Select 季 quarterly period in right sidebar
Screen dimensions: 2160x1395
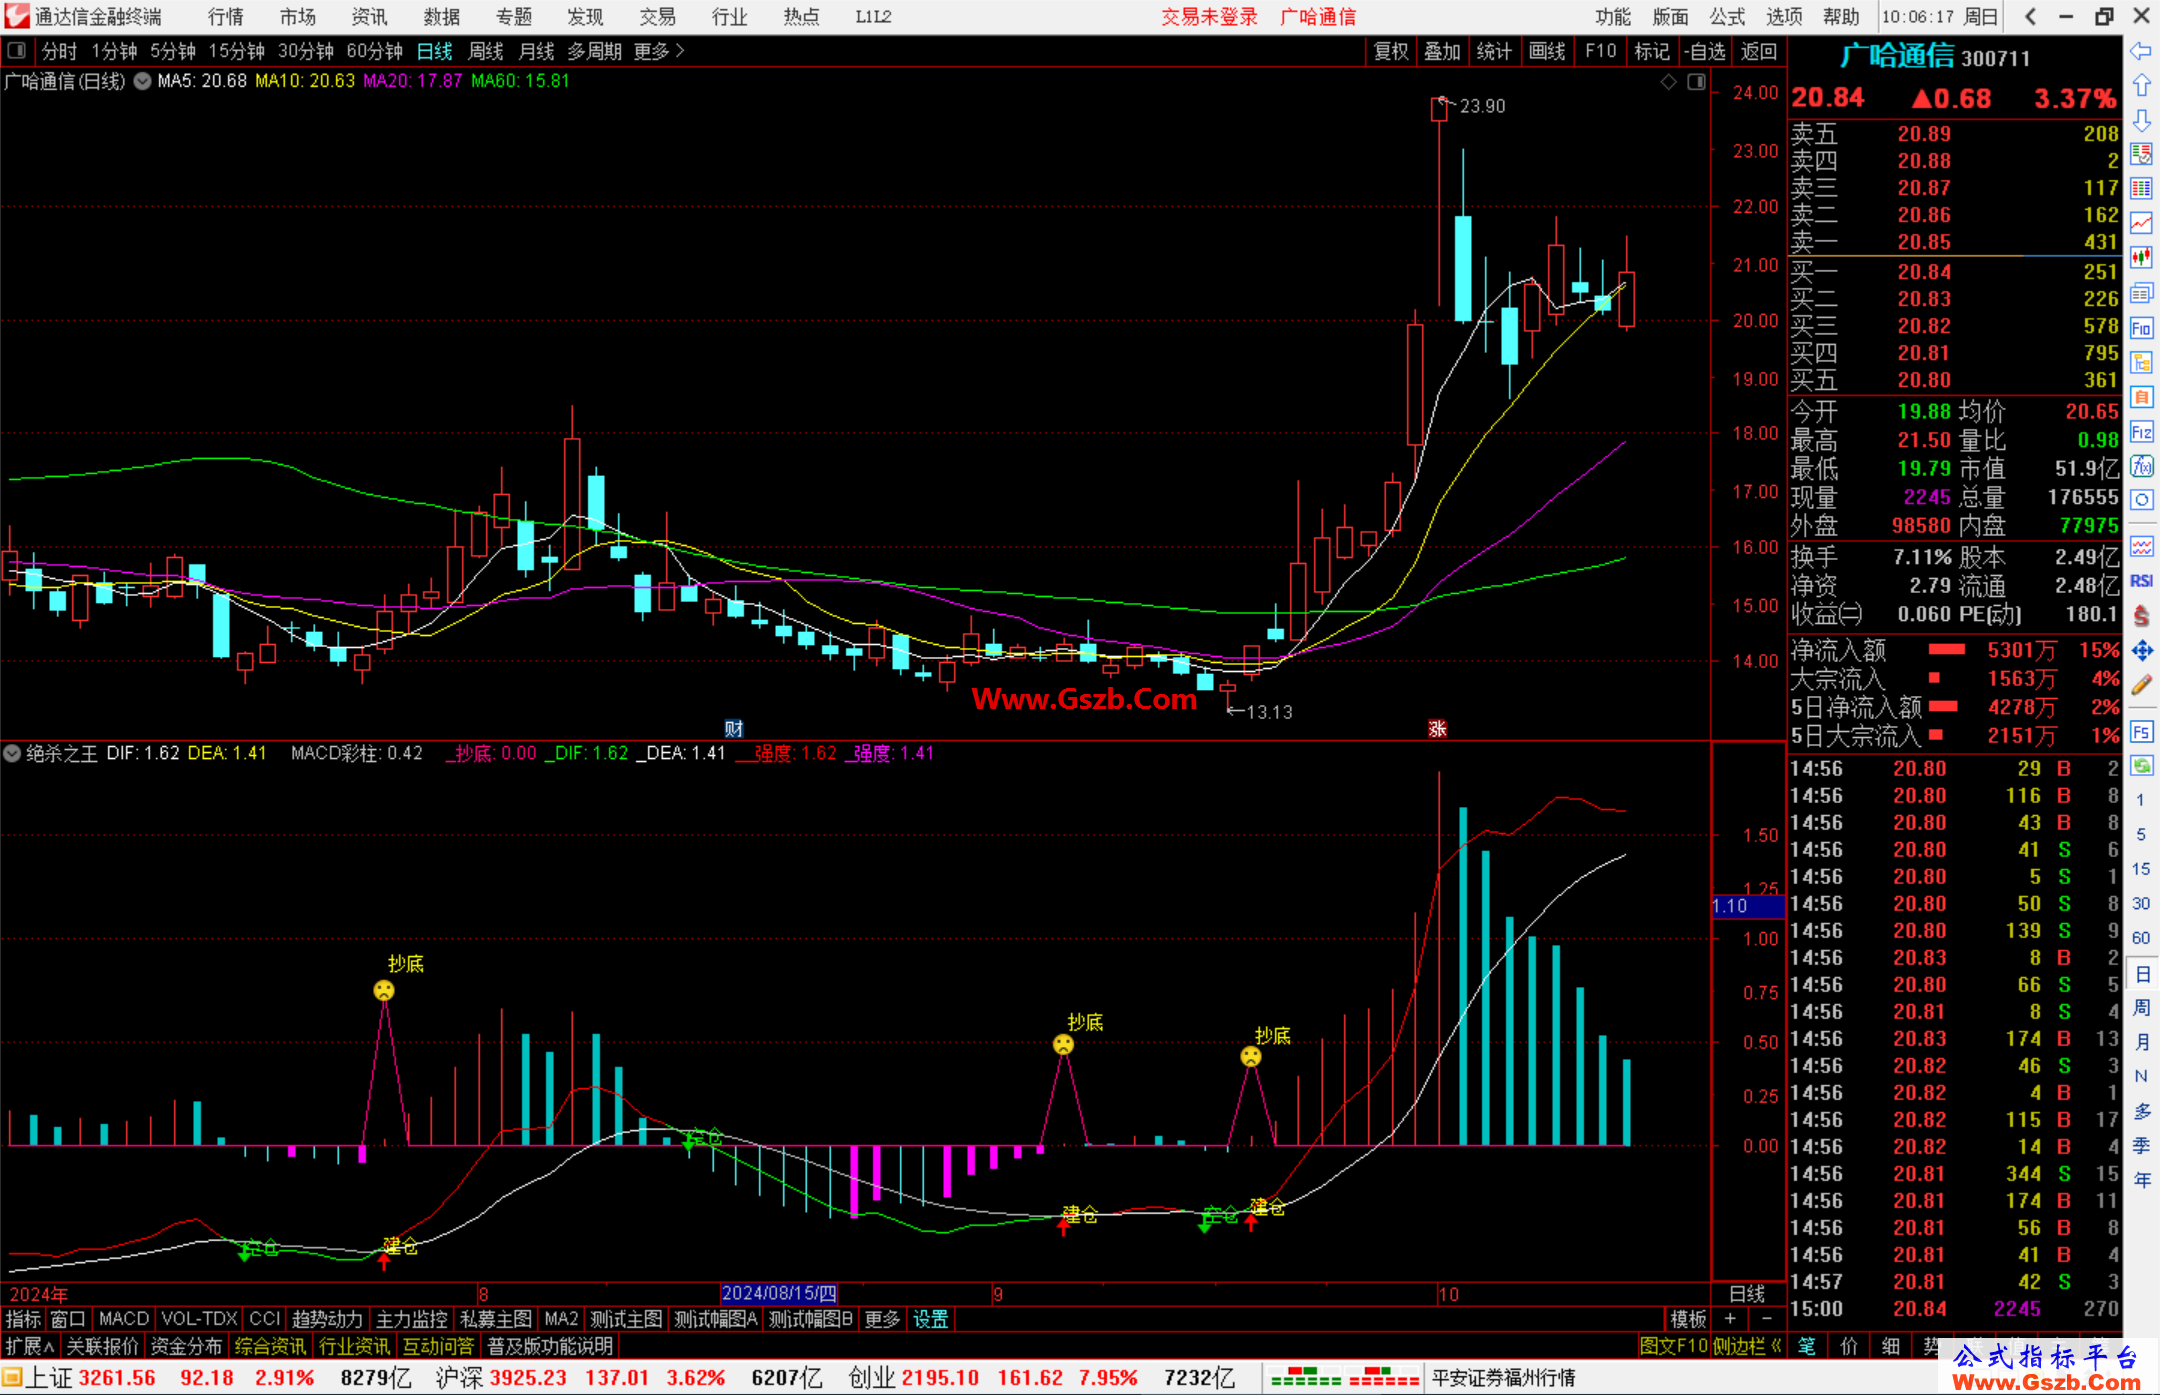[2141, 1146]
